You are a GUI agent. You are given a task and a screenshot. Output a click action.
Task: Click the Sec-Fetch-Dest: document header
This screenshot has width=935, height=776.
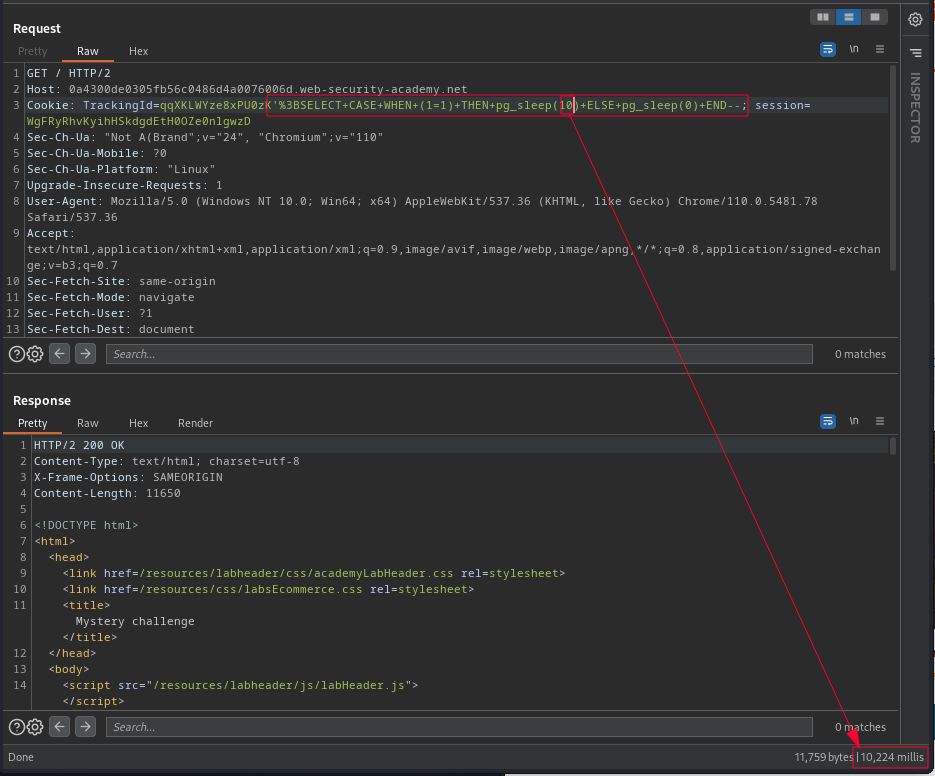(110, 329)
